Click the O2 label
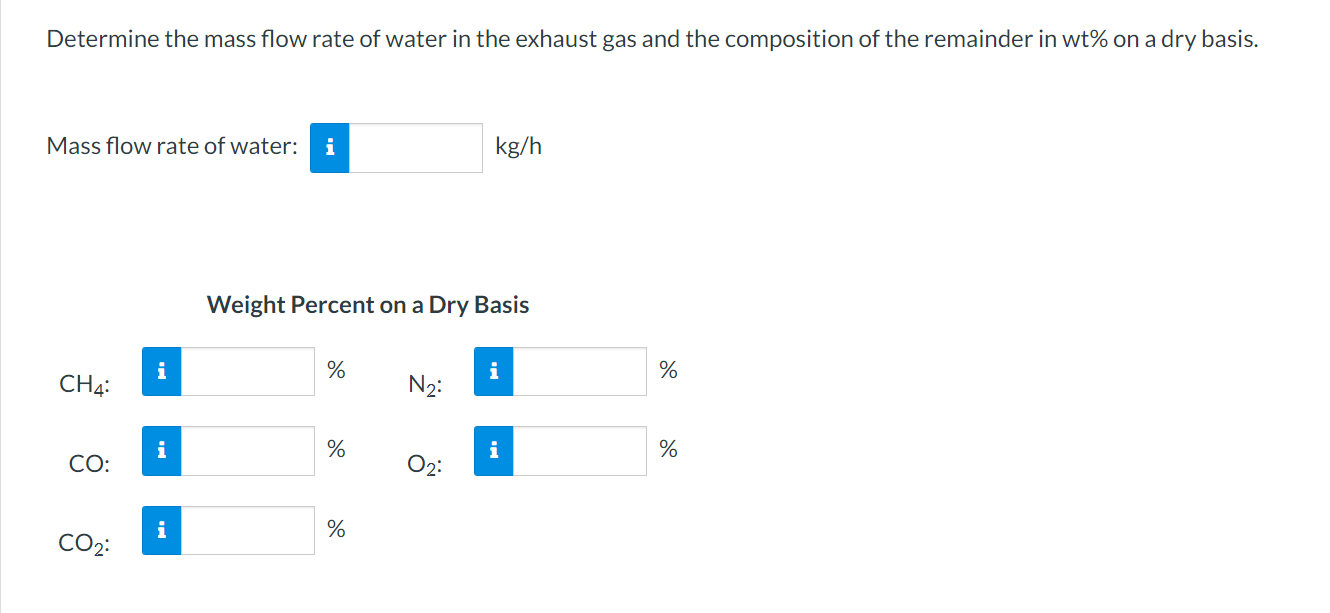Image resolution: width=1330 pixels, height=613 pixels. (x=425, y=464)
